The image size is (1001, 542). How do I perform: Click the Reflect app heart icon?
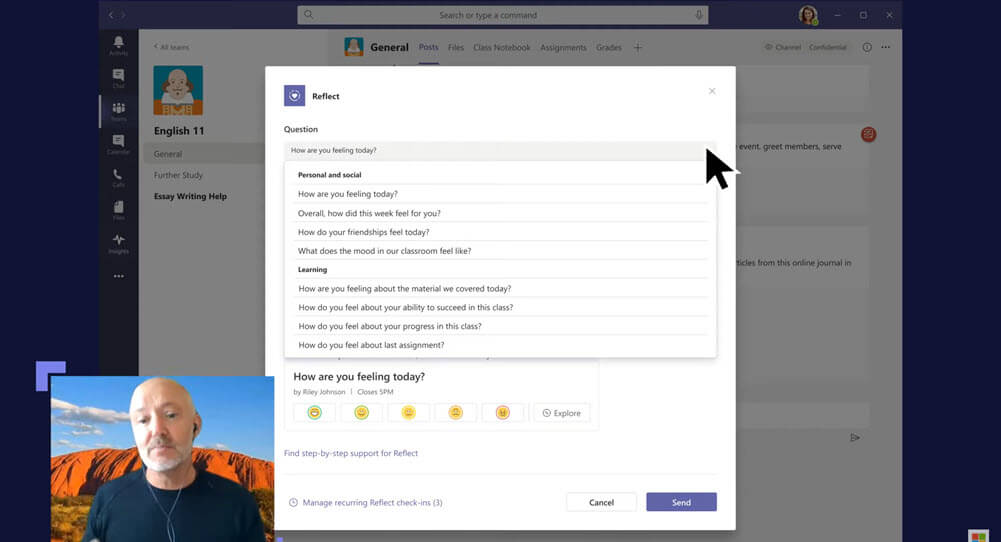[294, 96]
